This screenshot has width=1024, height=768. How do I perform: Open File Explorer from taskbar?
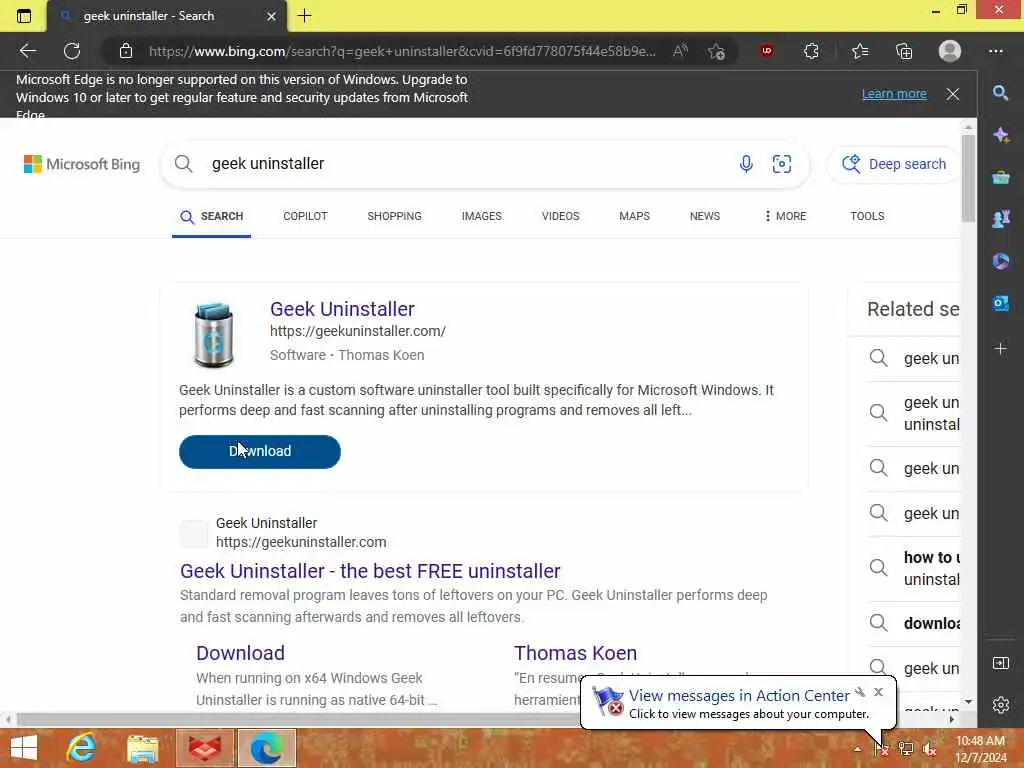click(x=142, y=748)
